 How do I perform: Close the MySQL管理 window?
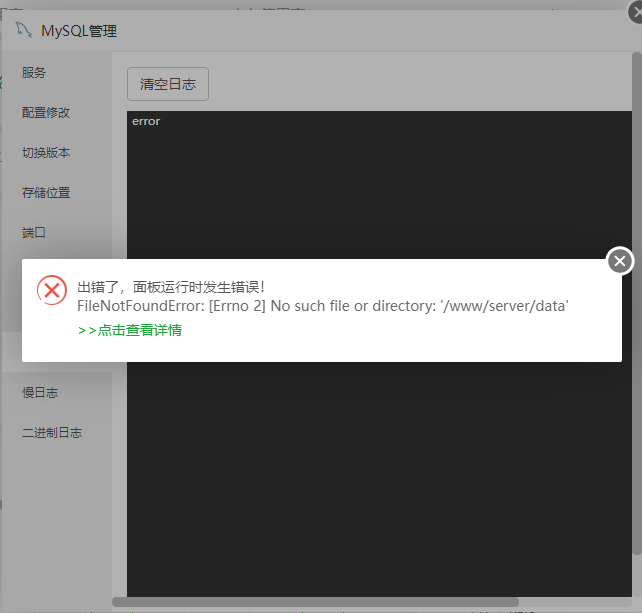tap(636, 12)
